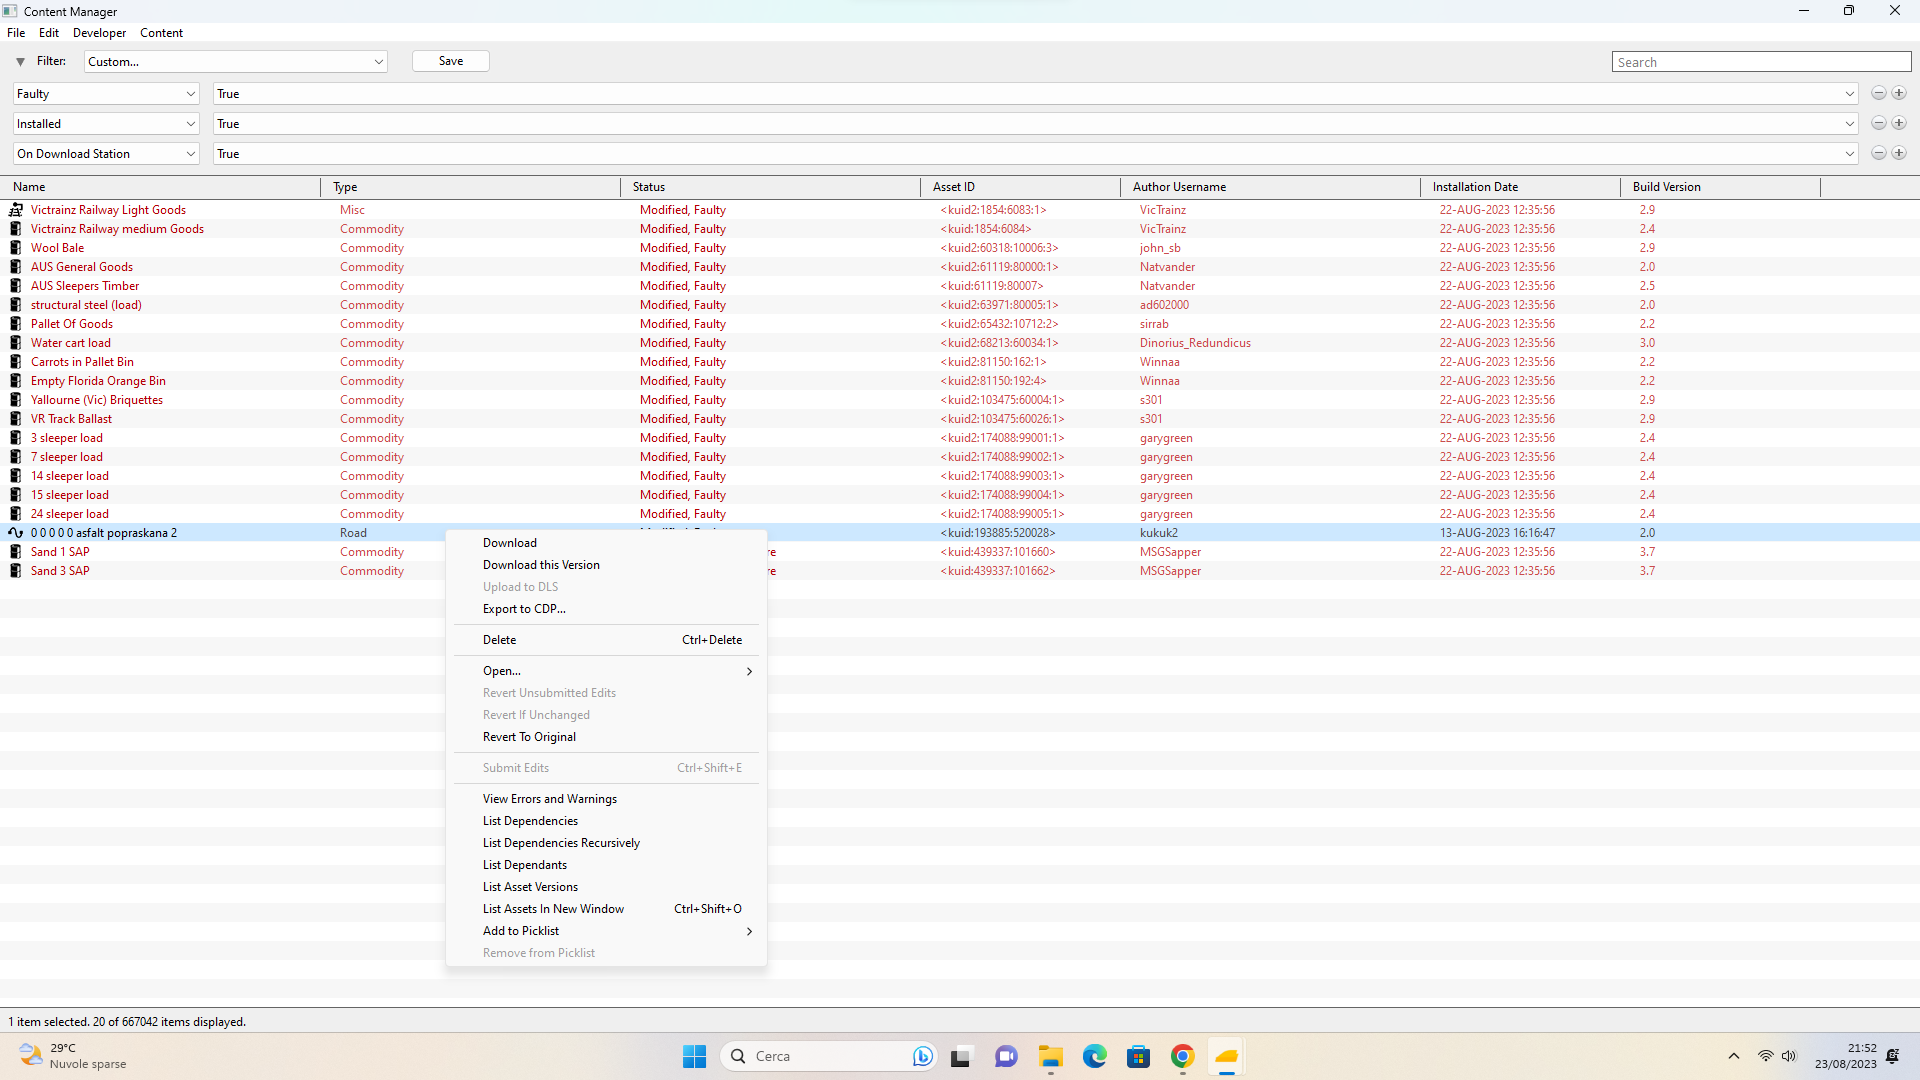This screenshot has width=1920, height=1080.
Task: Open the Installed filter type dropdown
Action: coord(106,124)
